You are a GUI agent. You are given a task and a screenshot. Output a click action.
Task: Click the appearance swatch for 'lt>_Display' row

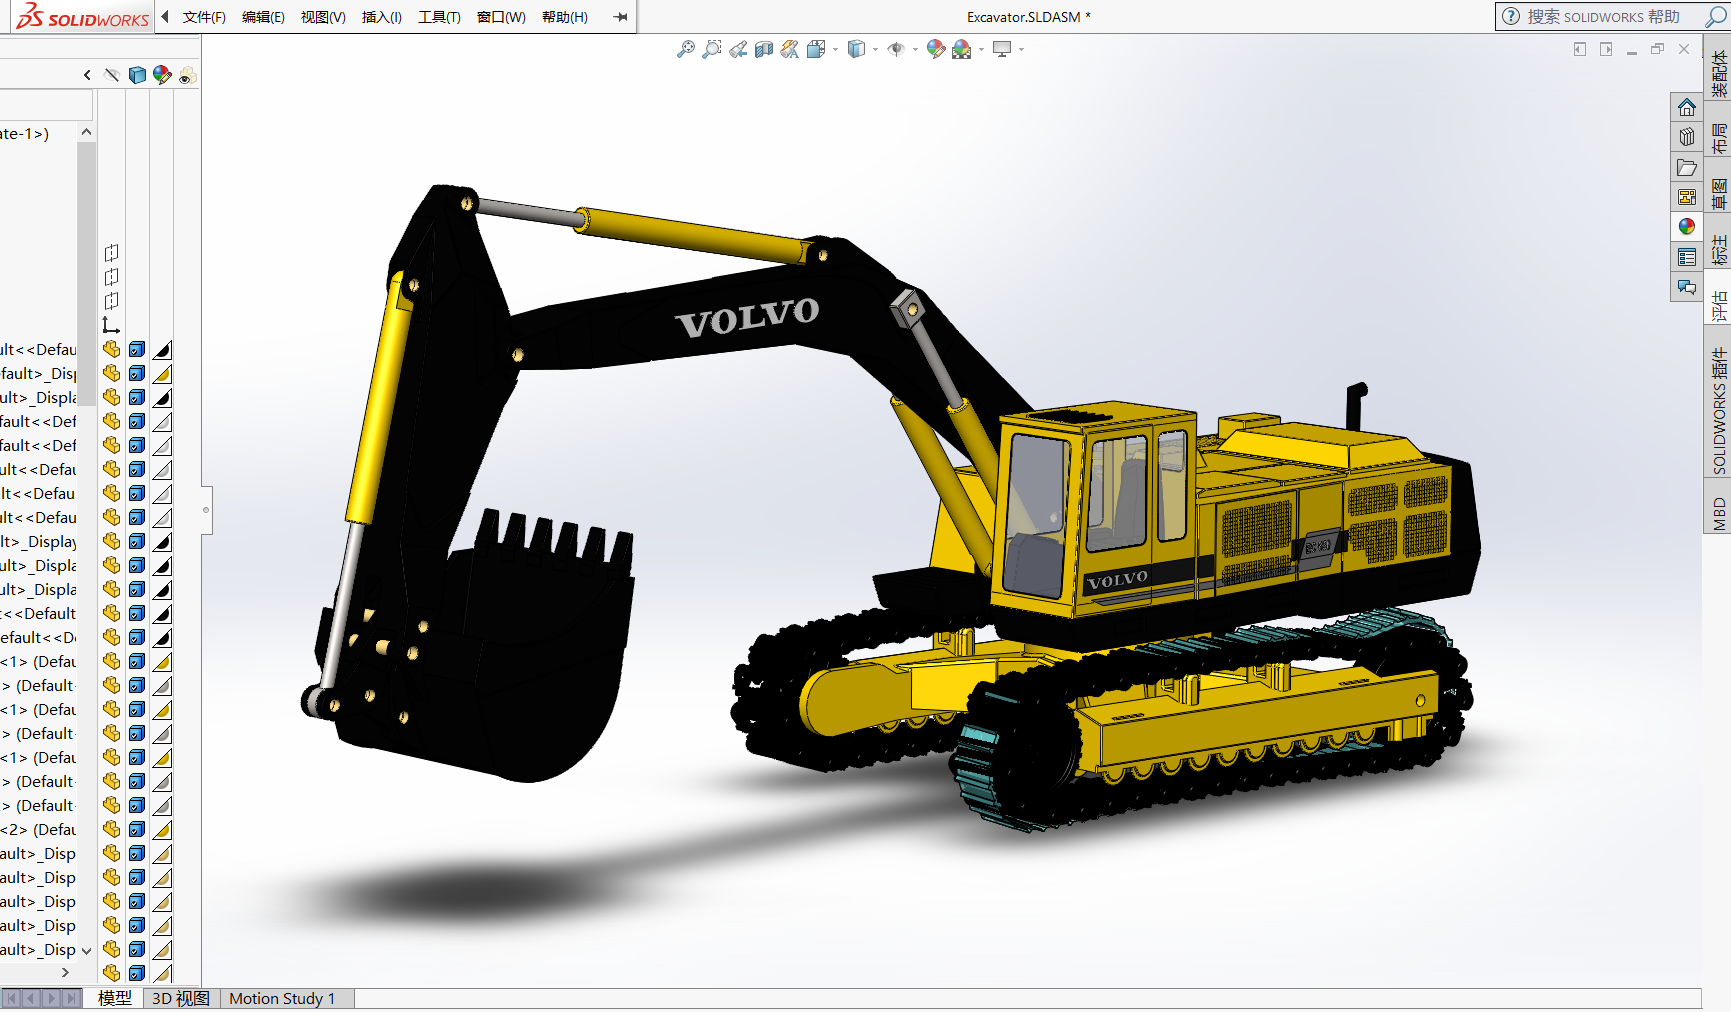click(162, 541)
